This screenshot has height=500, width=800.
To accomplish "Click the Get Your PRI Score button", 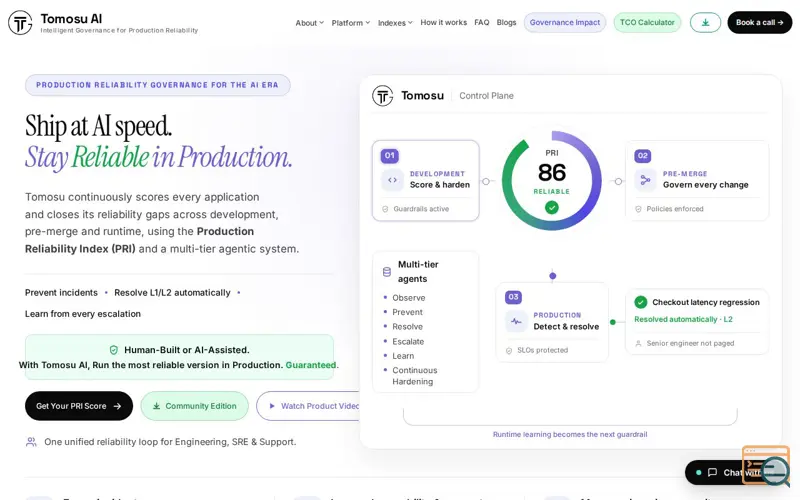I will click(79, 406).
